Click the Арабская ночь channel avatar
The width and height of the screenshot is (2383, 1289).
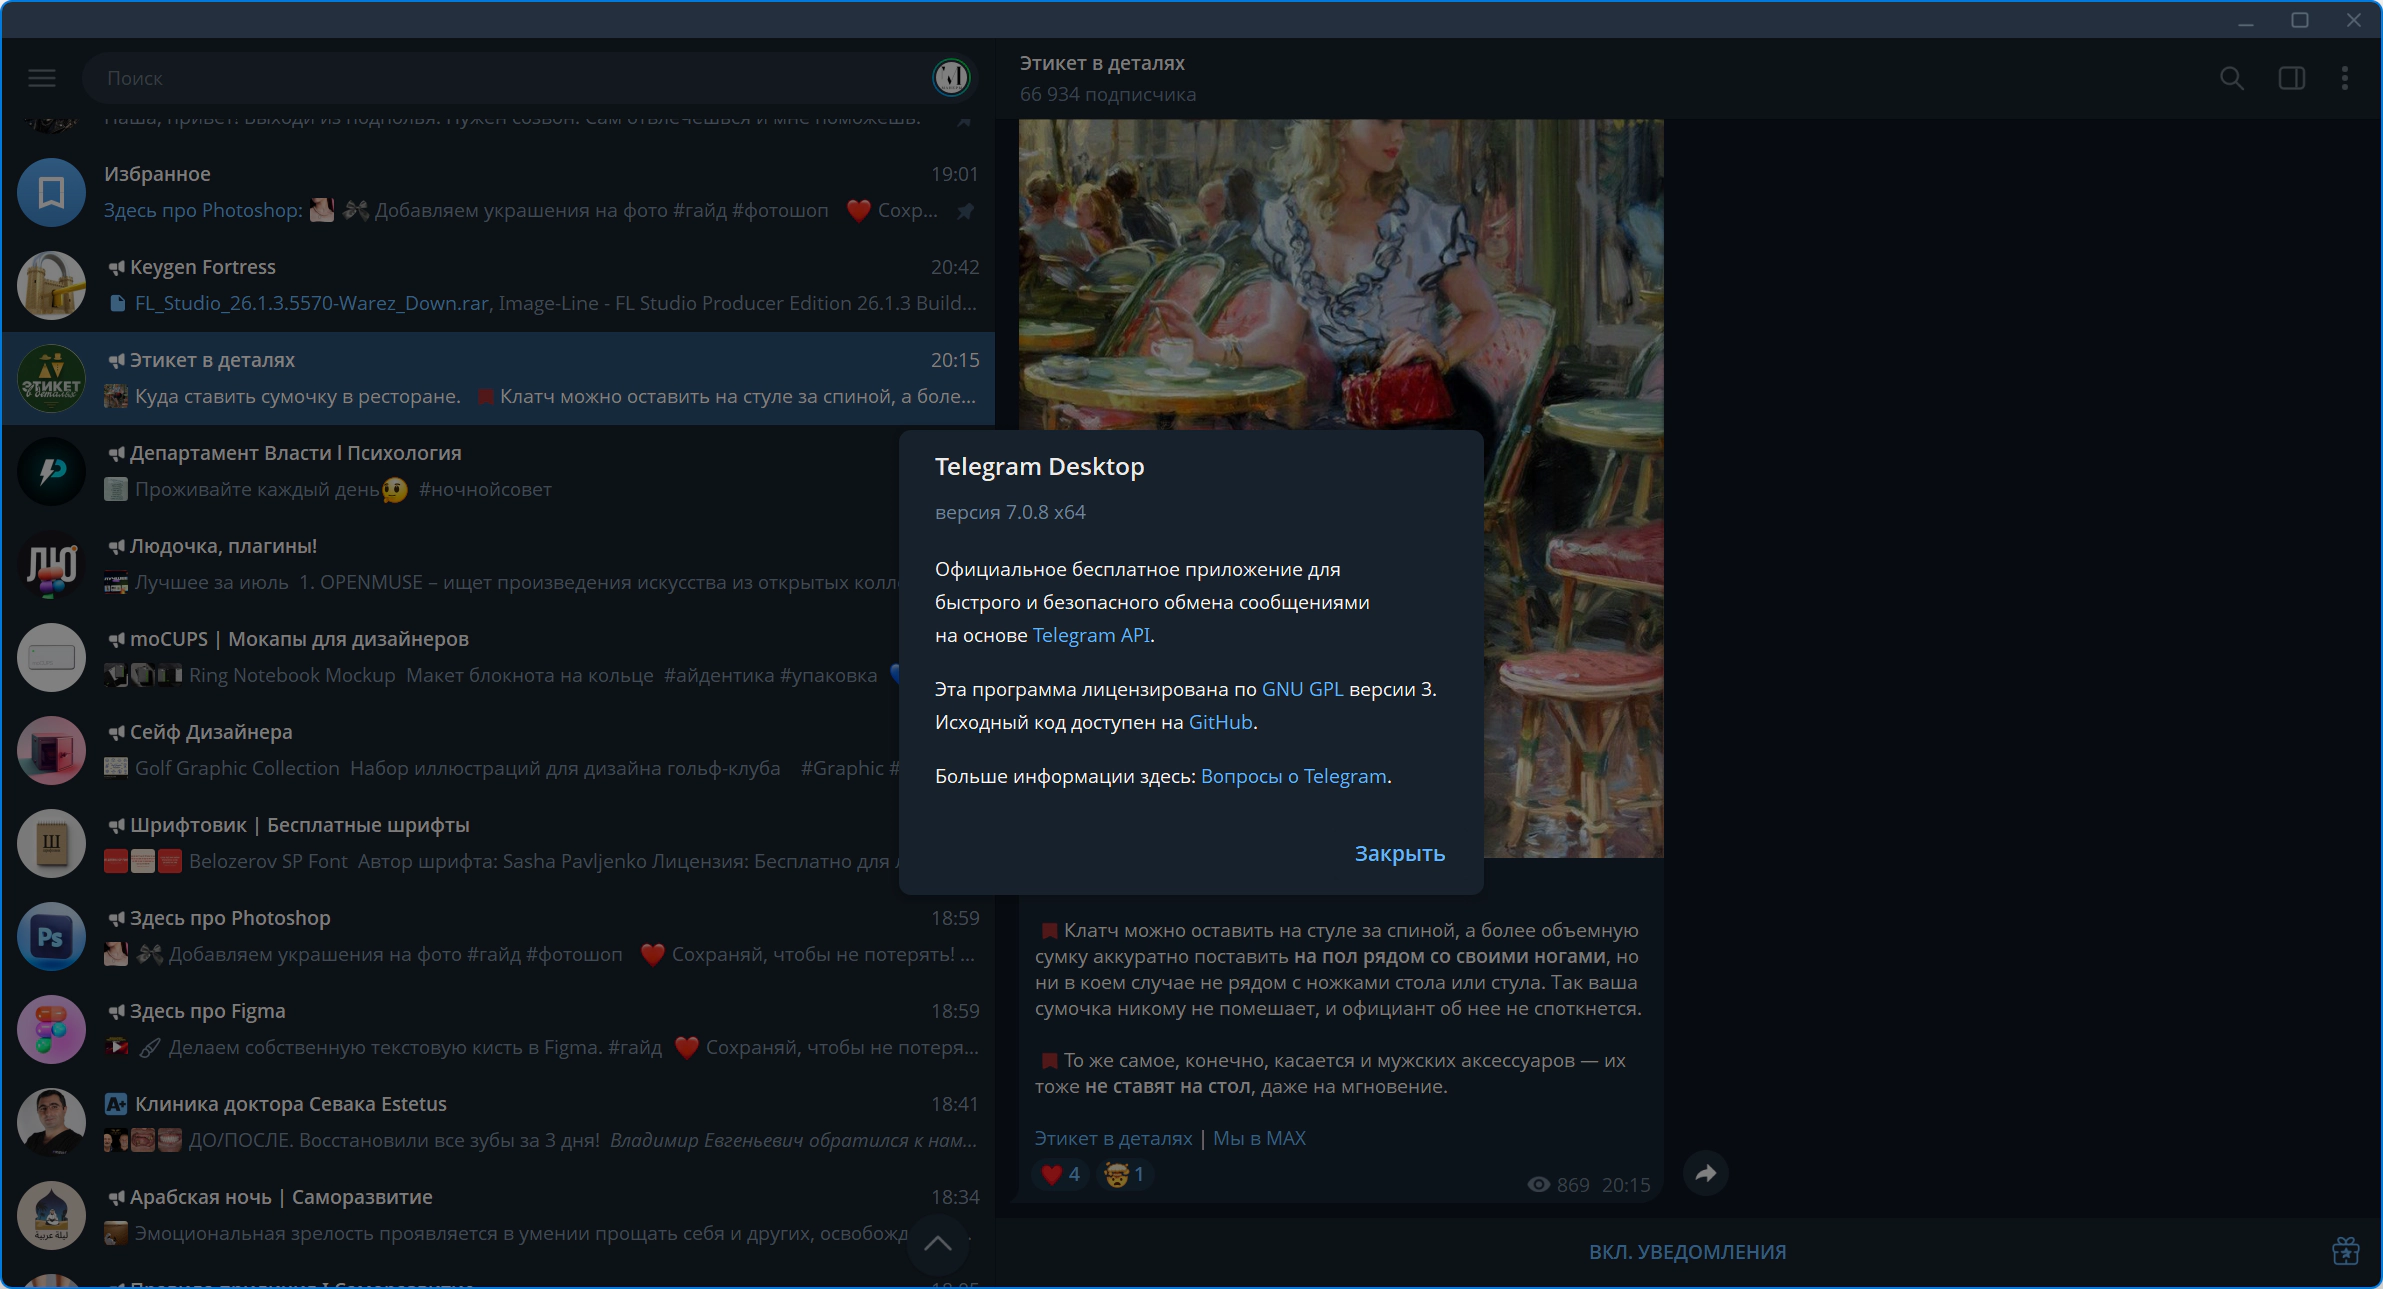pos(52,1215)
